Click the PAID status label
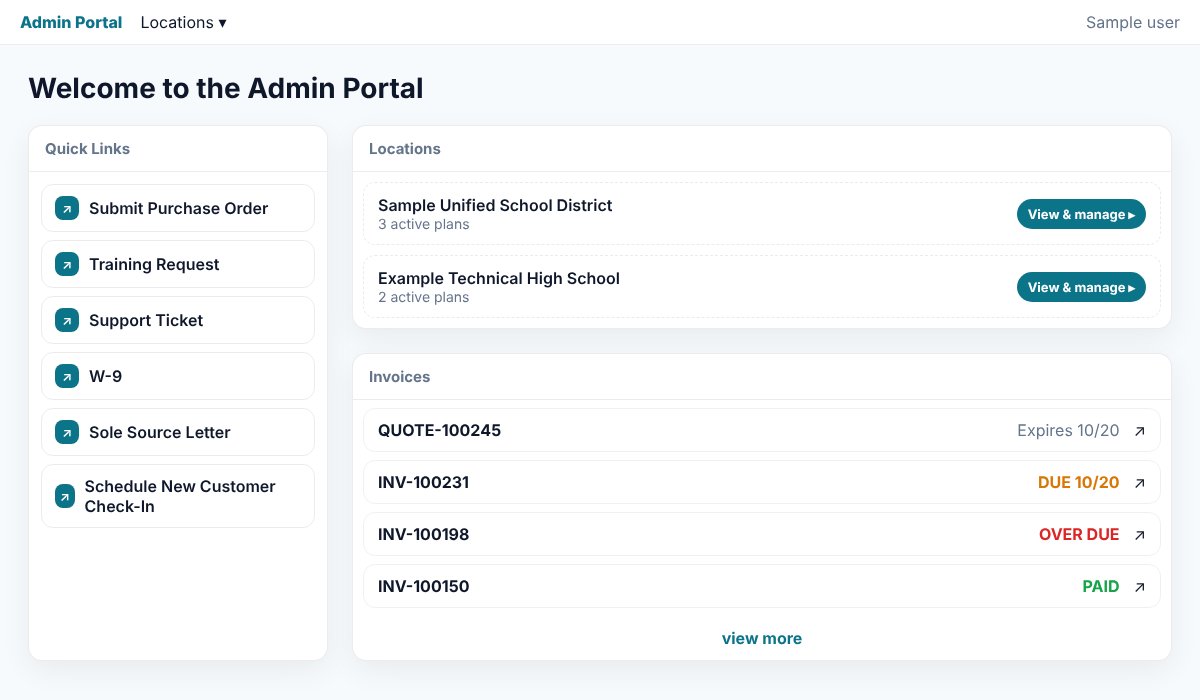The image size is (1200, 700). pos(1101,587)
